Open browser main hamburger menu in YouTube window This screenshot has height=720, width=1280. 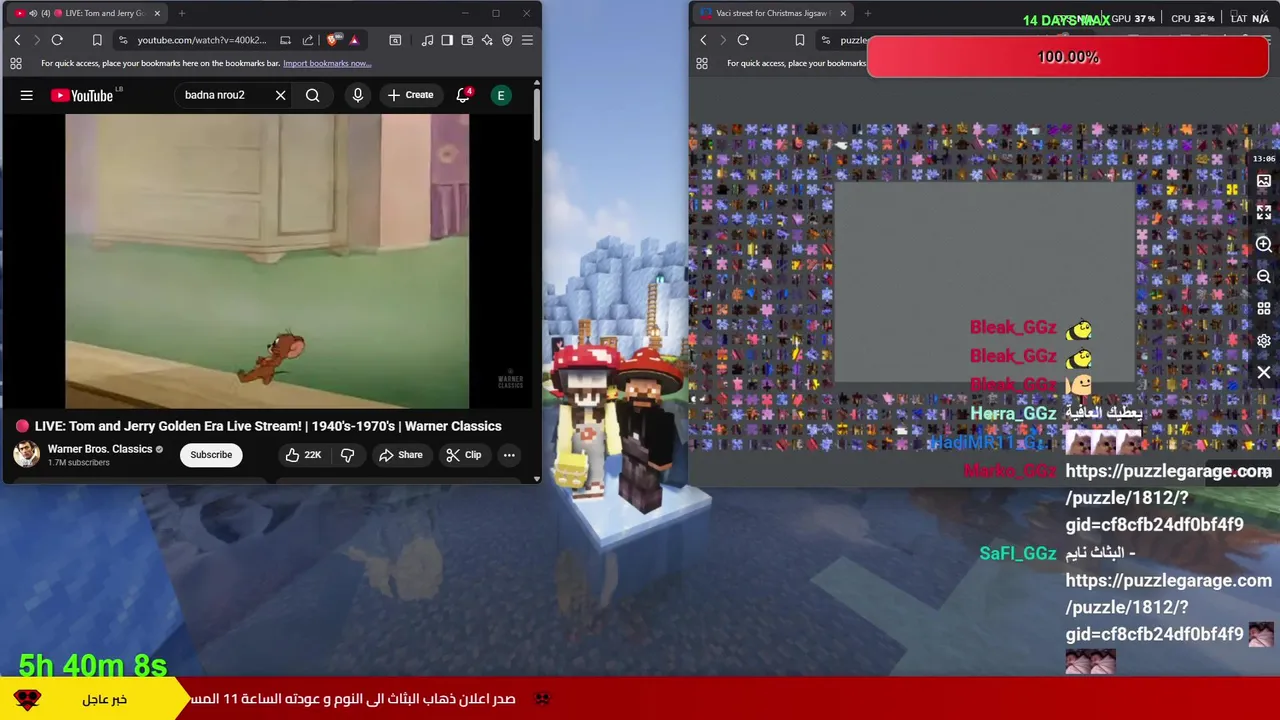[527, 40]
